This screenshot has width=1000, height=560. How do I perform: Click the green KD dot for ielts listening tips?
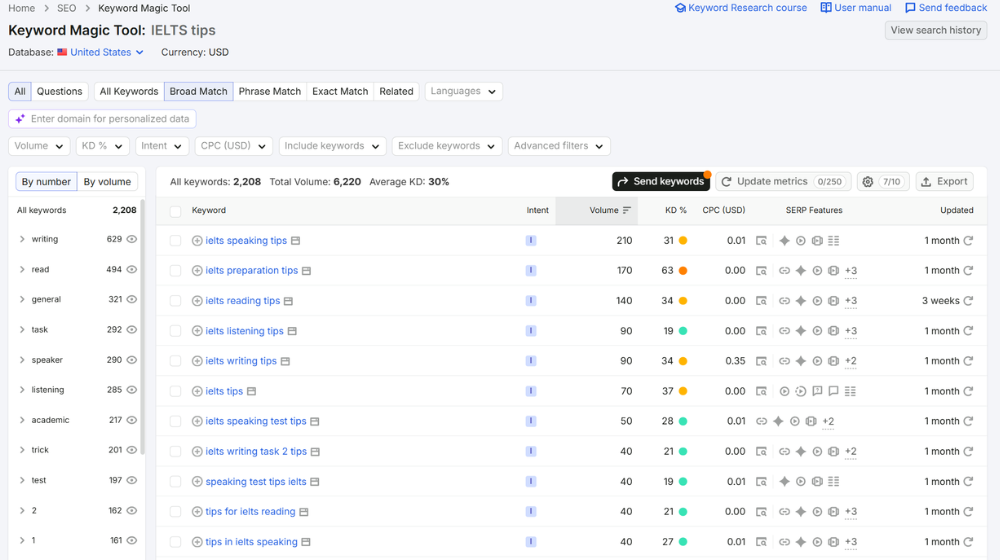pos(683,331)
